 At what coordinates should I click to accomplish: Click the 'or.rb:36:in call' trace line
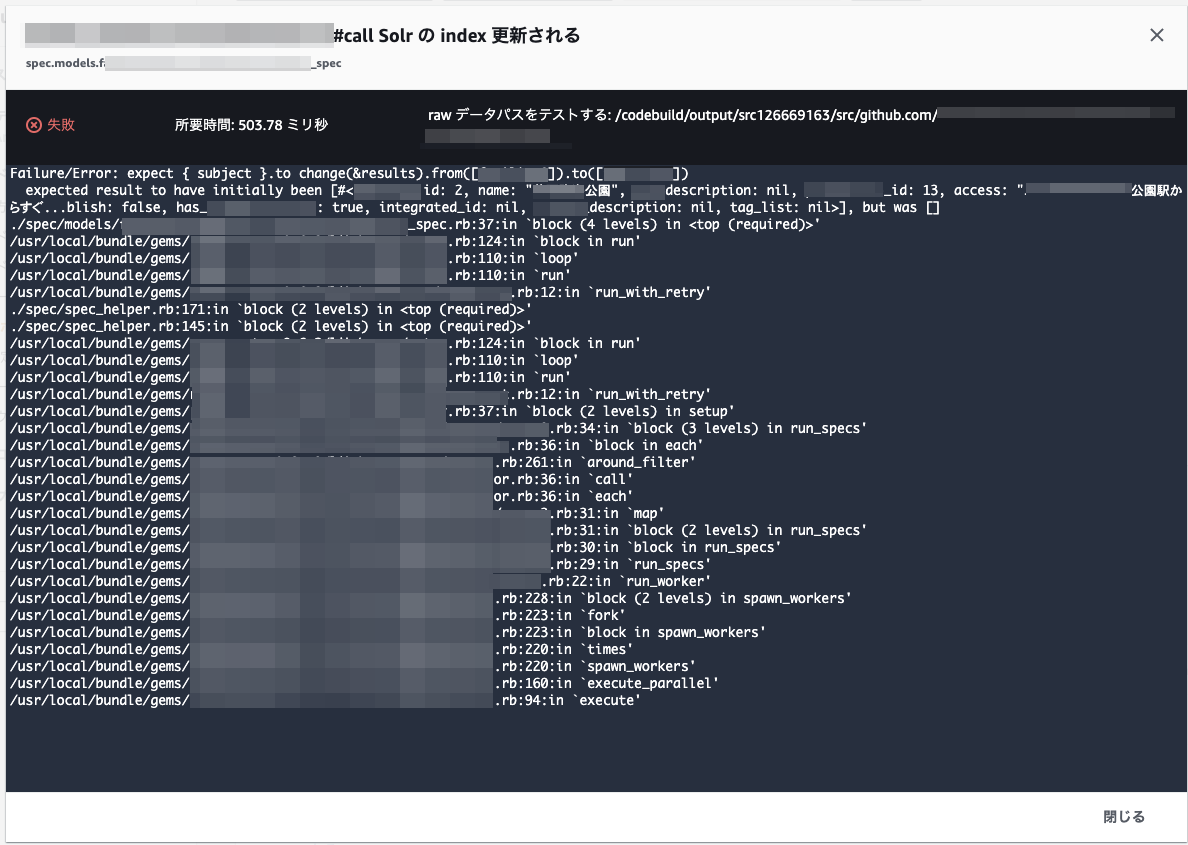click(322, 480)
